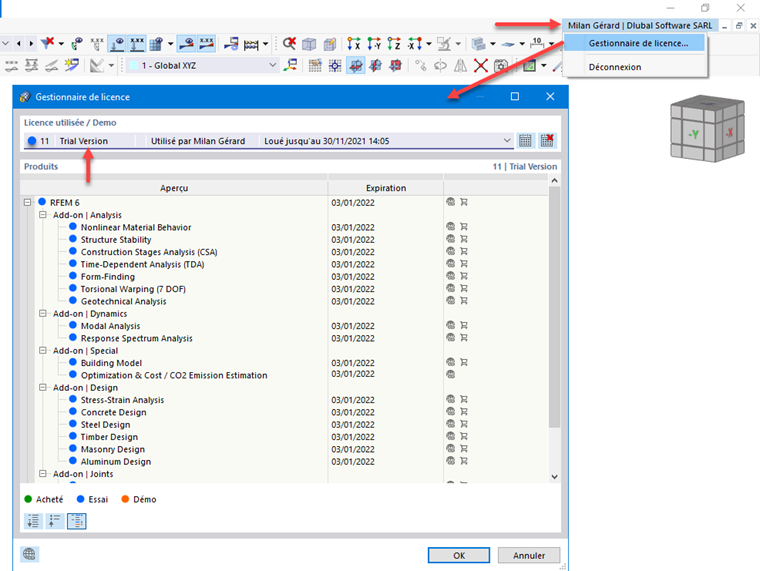Image resolution: width=760 pixels, height=571 pixels.
Task: Click globe icon in Optimization & Cost row
Action: point(450,375)
